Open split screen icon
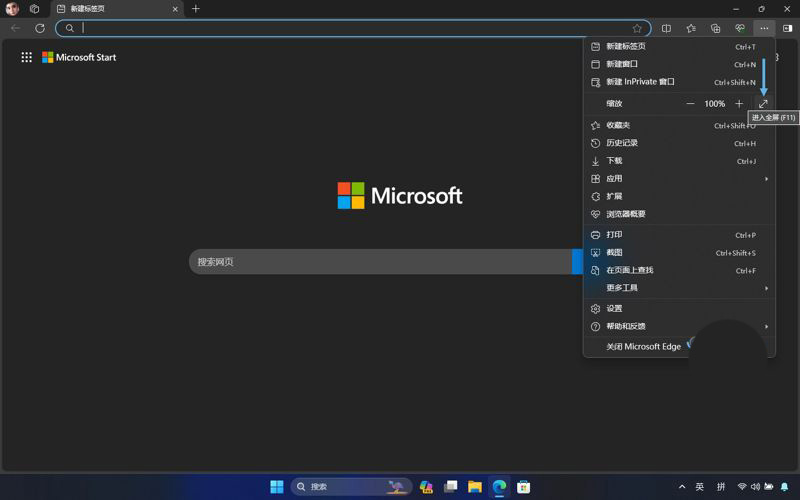Viewport: 800px width, 500px height. click(x=666, y=29)
